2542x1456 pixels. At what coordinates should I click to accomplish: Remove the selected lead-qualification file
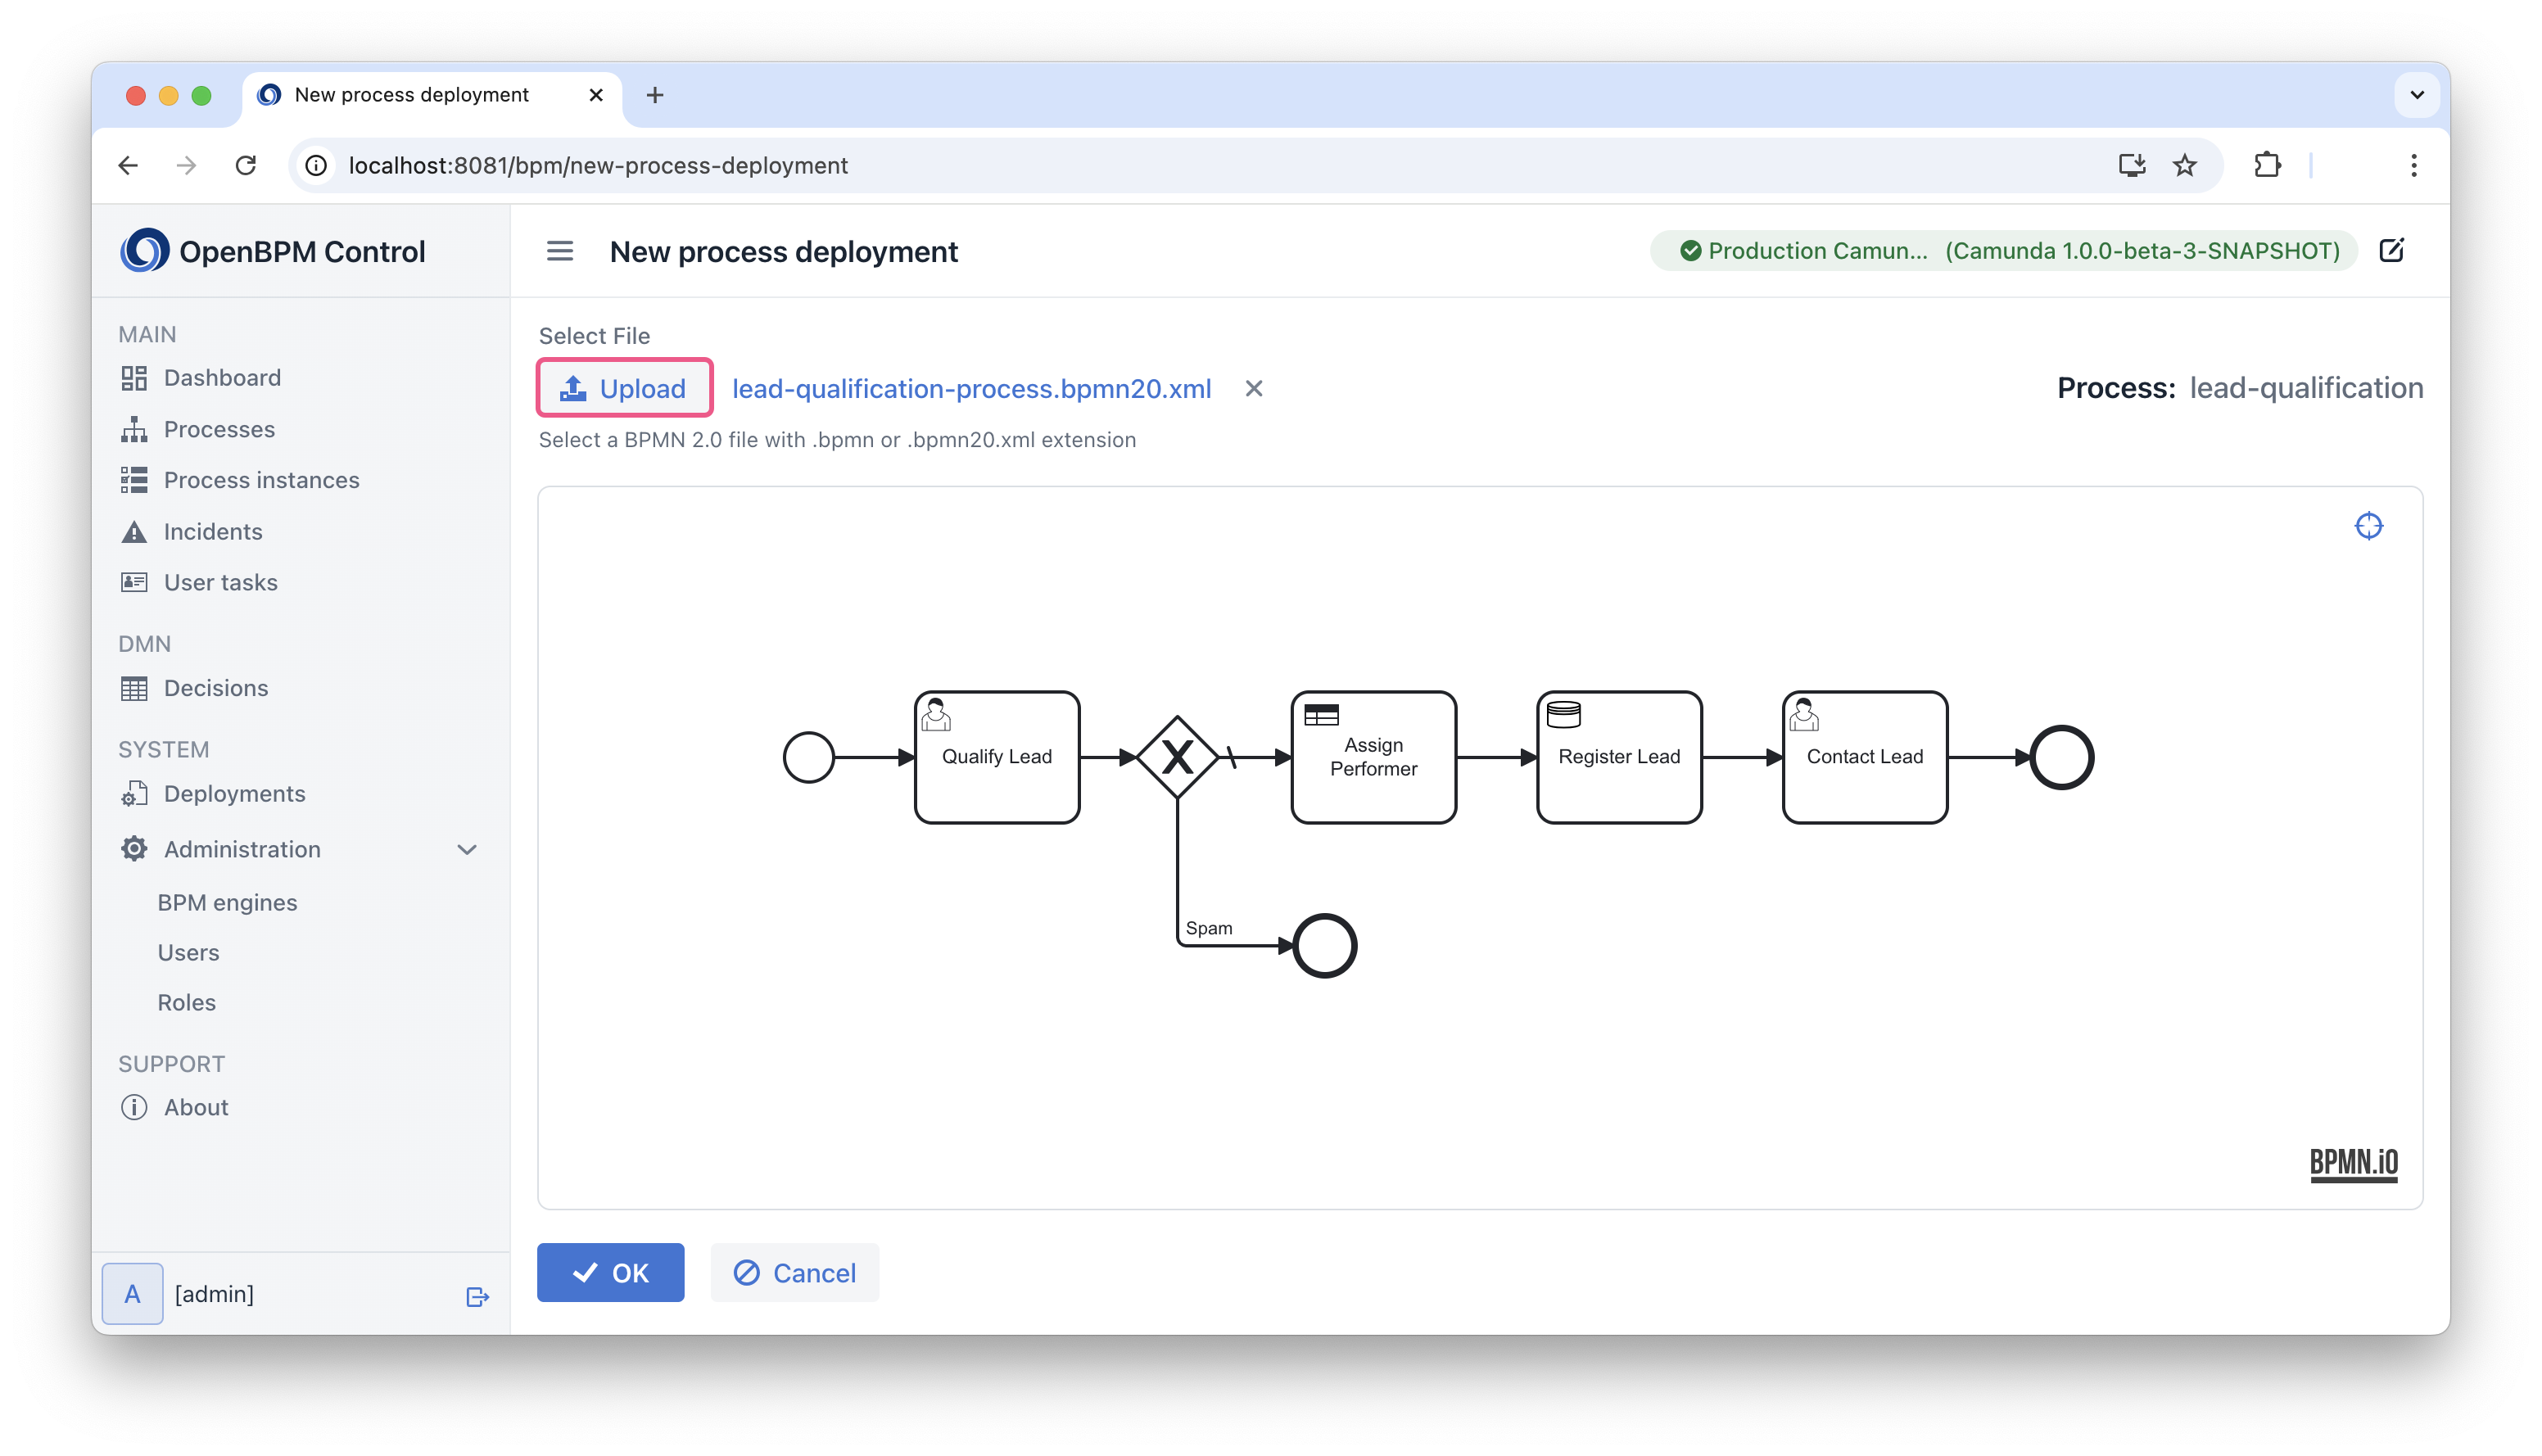[1253, 388]
